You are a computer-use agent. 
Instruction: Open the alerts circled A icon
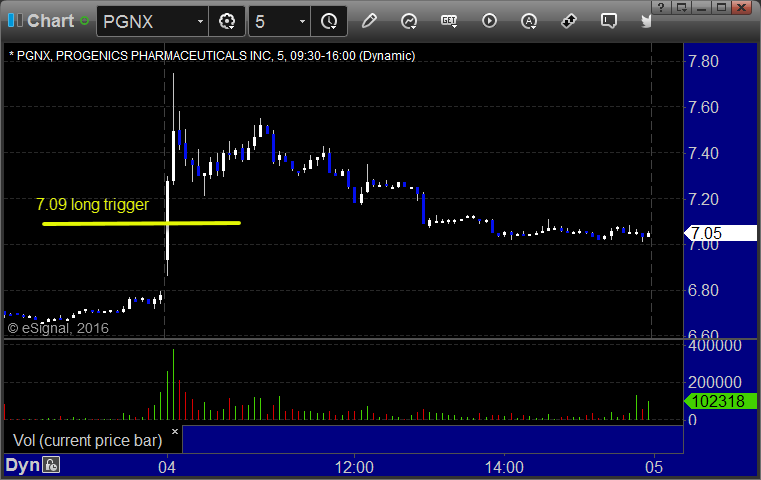(x=529, y=21)
